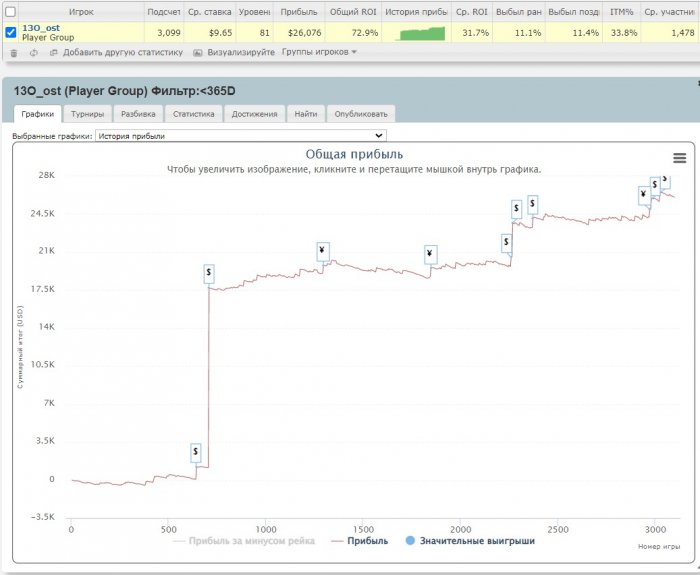Switch to the 'Графики' tab
700x575 pixels.
[38, 114]
